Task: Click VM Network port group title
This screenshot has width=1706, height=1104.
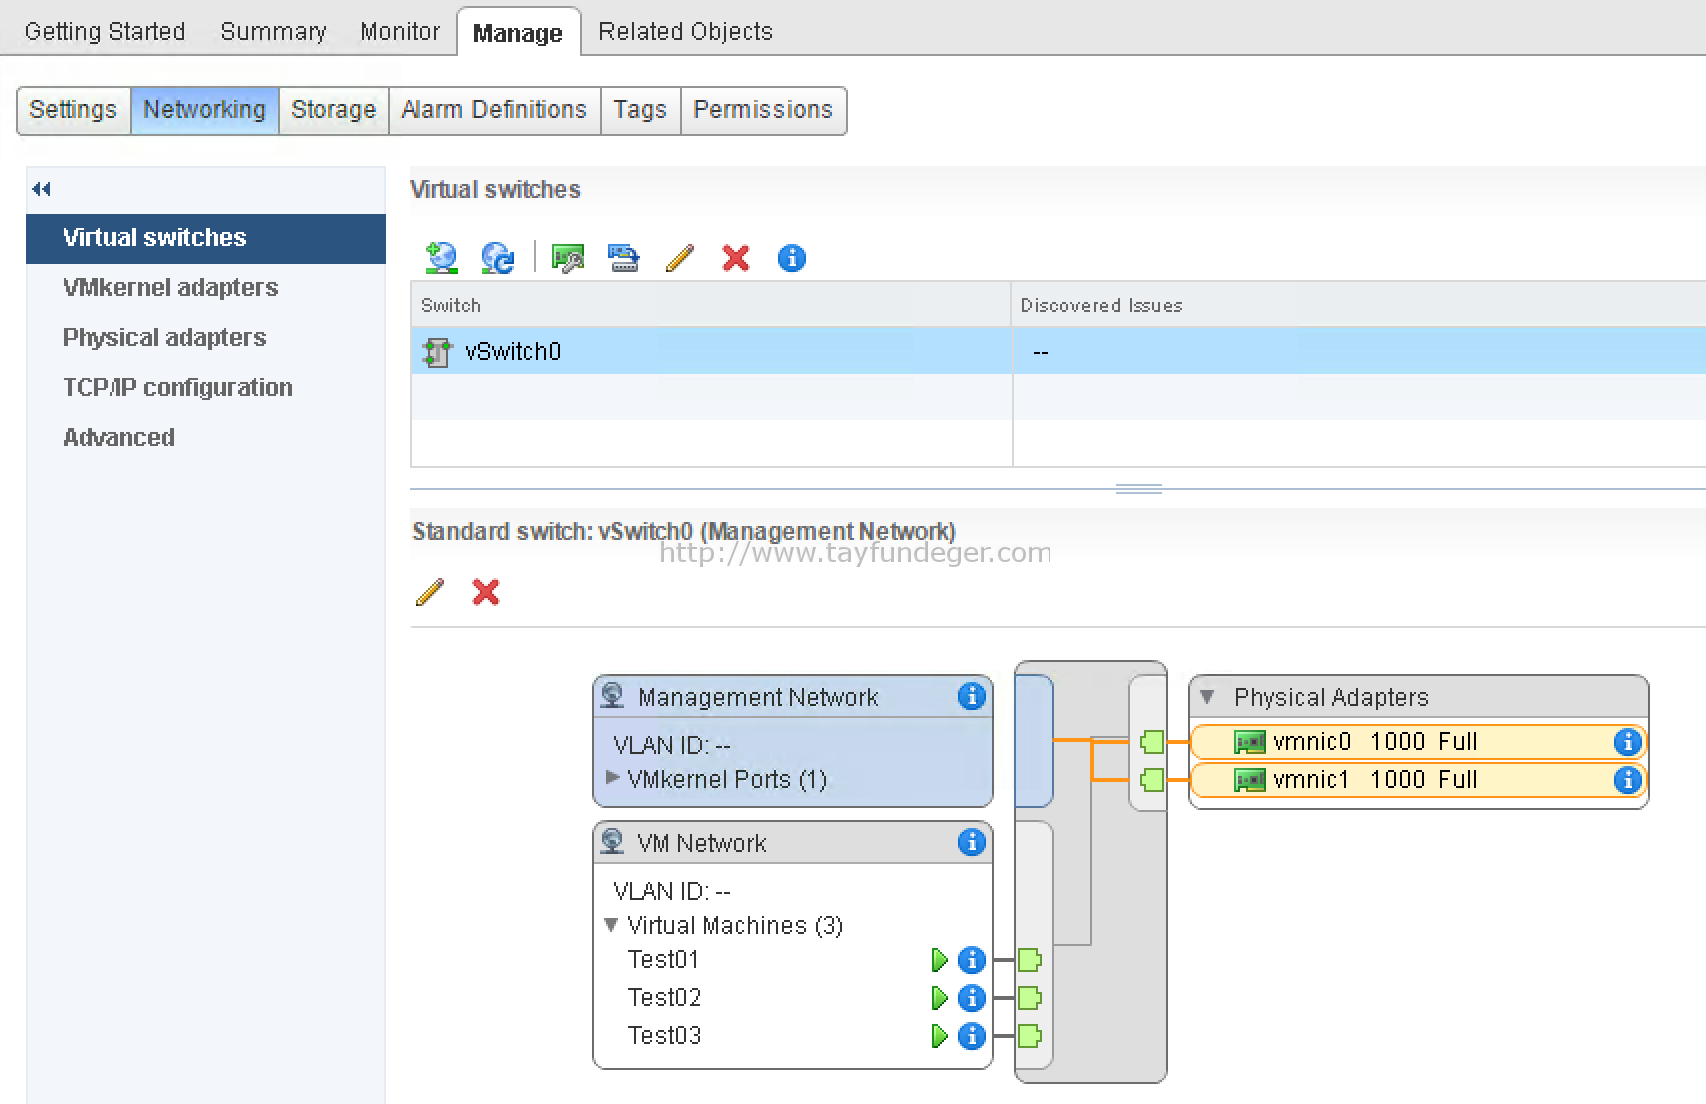Action: point(702,843)
